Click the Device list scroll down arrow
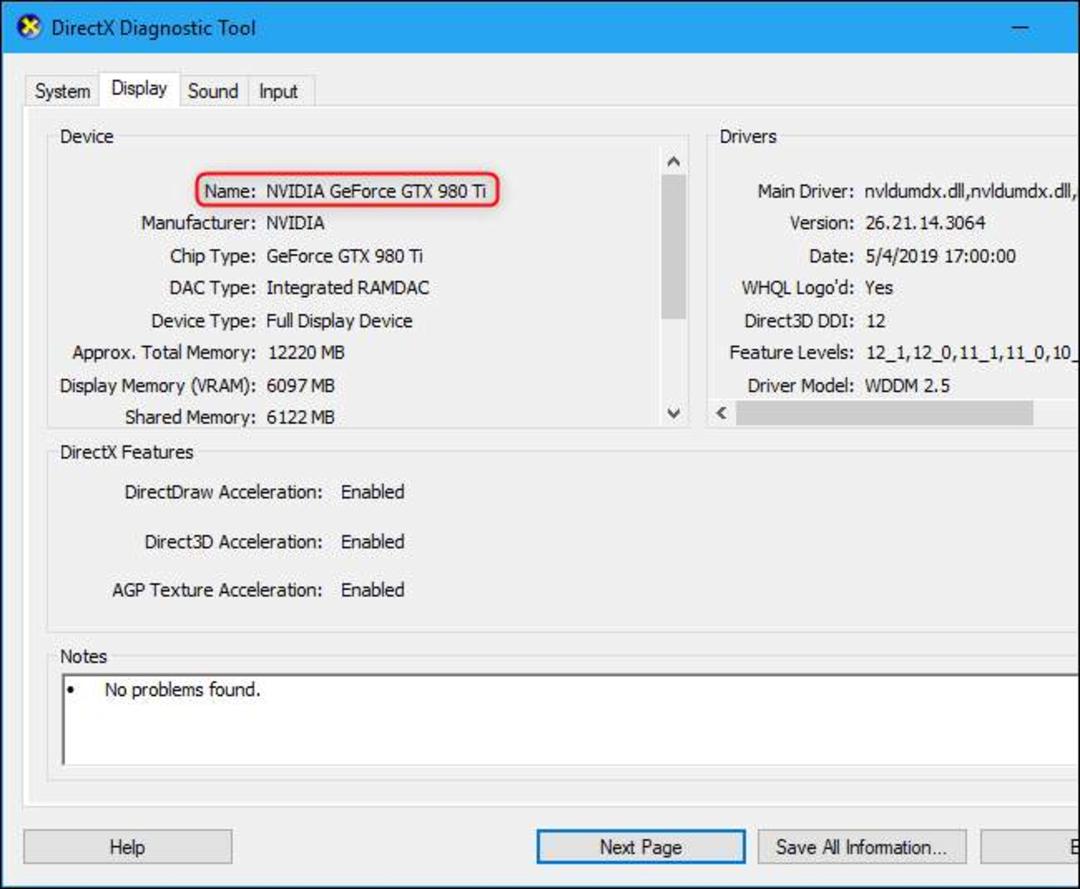The width and height of the screenshot is (1080, 889). pos(674,413)
